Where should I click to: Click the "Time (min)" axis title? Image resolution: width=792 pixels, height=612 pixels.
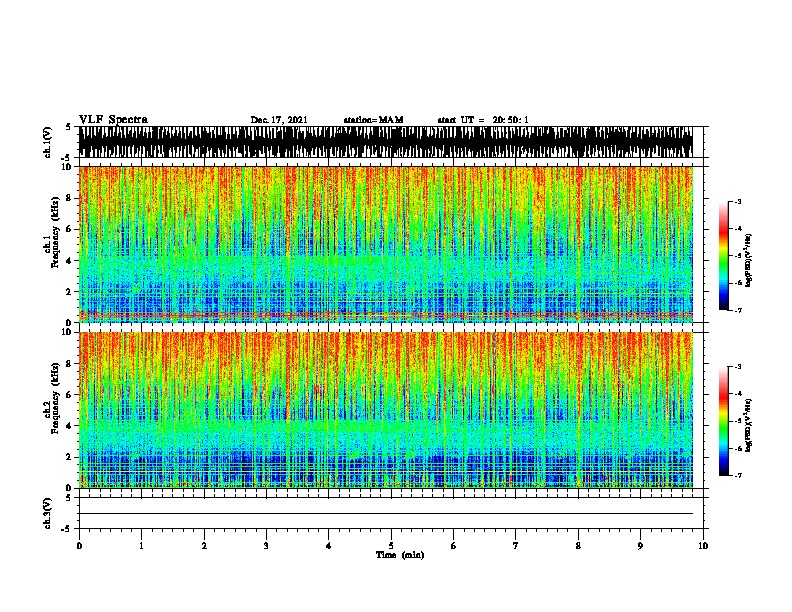(x=400, y=555)
